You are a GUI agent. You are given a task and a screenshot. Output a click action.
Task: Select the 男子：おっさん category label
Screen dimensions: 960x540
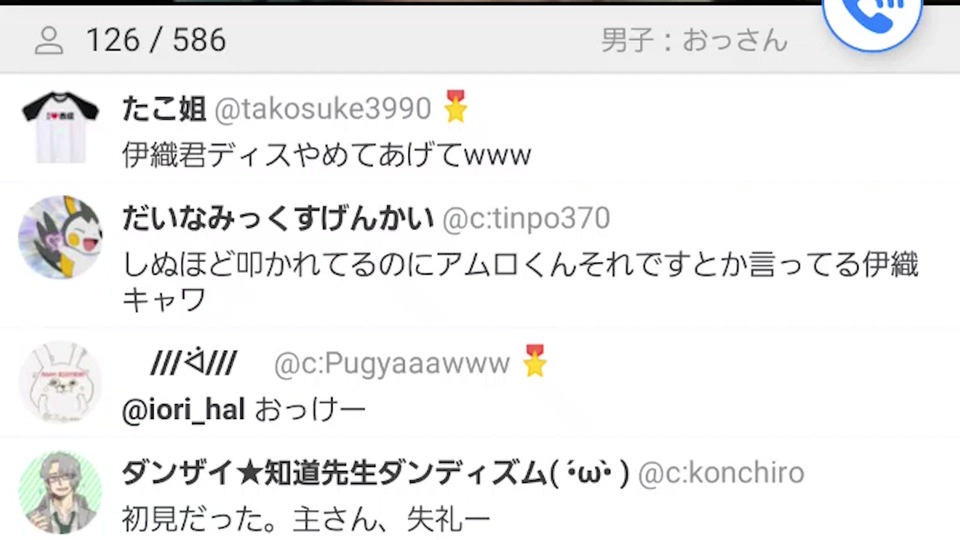coord(694,40)
